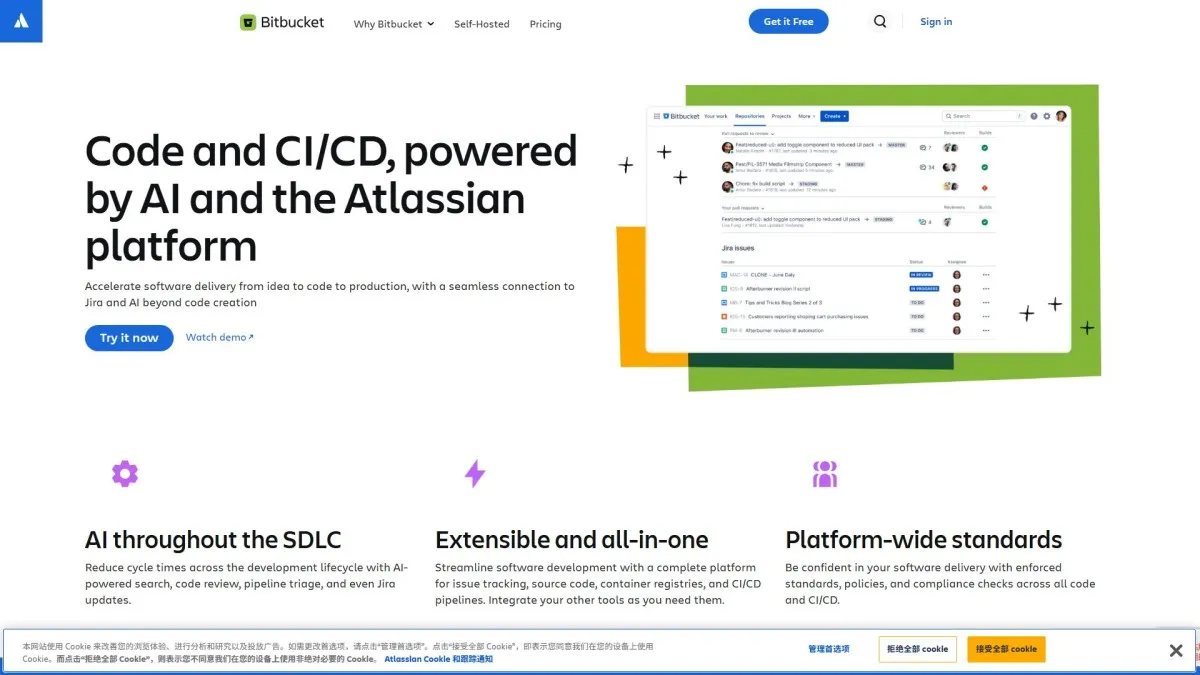The width and height of the screenshot is (1200, 675).
Task: Click the Atlassian logo in top corner
Action: [21, 21]
